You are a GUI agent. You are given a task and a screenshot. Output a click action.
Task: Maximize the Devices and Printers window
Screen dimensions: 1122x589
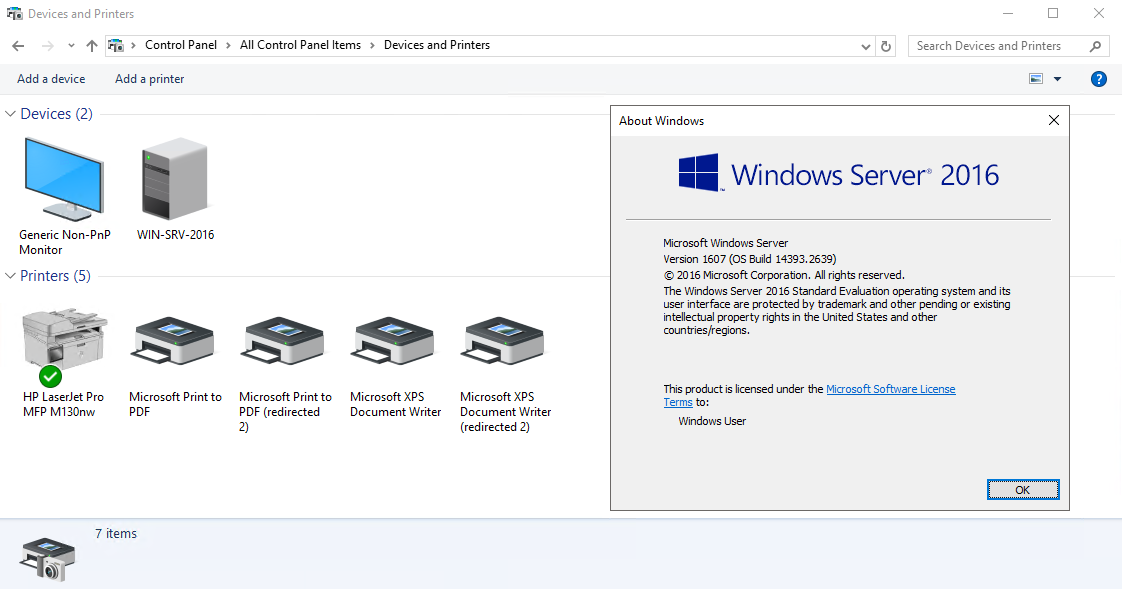1053,14
